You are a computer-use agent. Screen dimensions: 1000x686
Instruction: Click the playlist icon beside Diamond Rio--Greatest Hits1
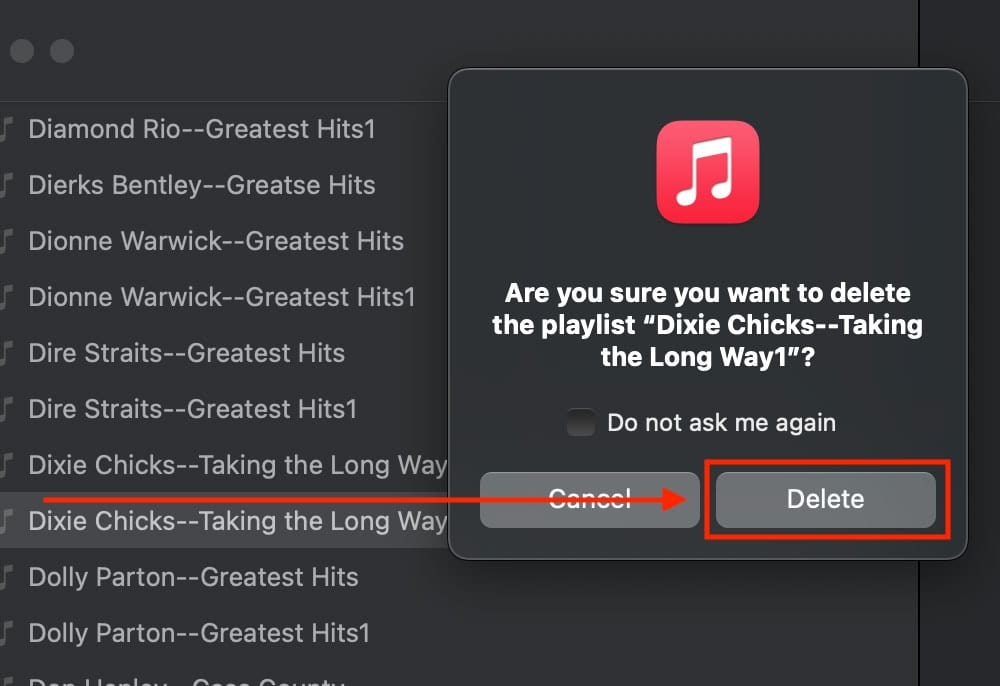click(6, 129)
